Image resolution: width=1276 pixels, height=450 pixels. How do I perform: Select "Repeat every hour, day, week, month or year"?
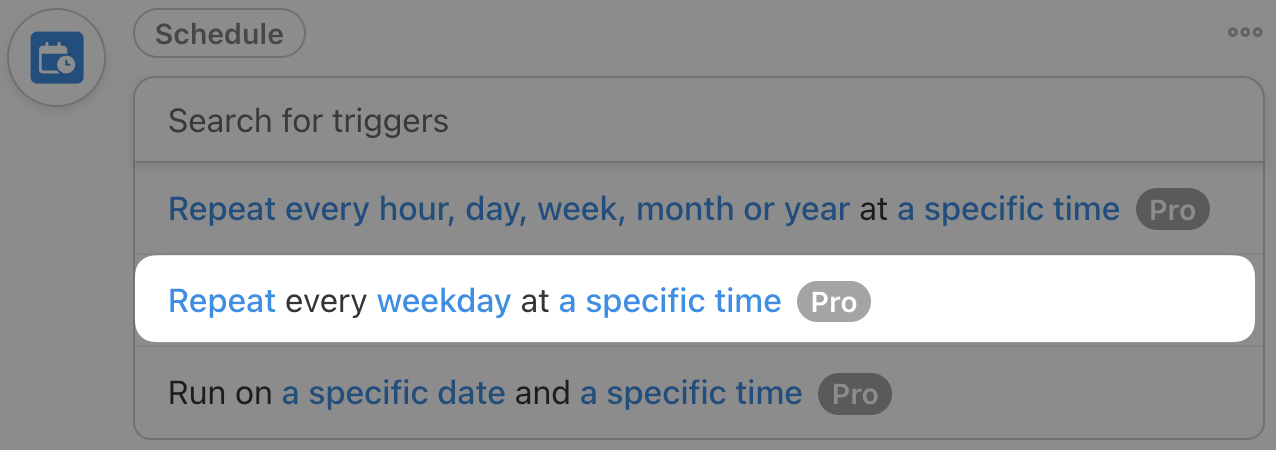(x=509, y=210)
